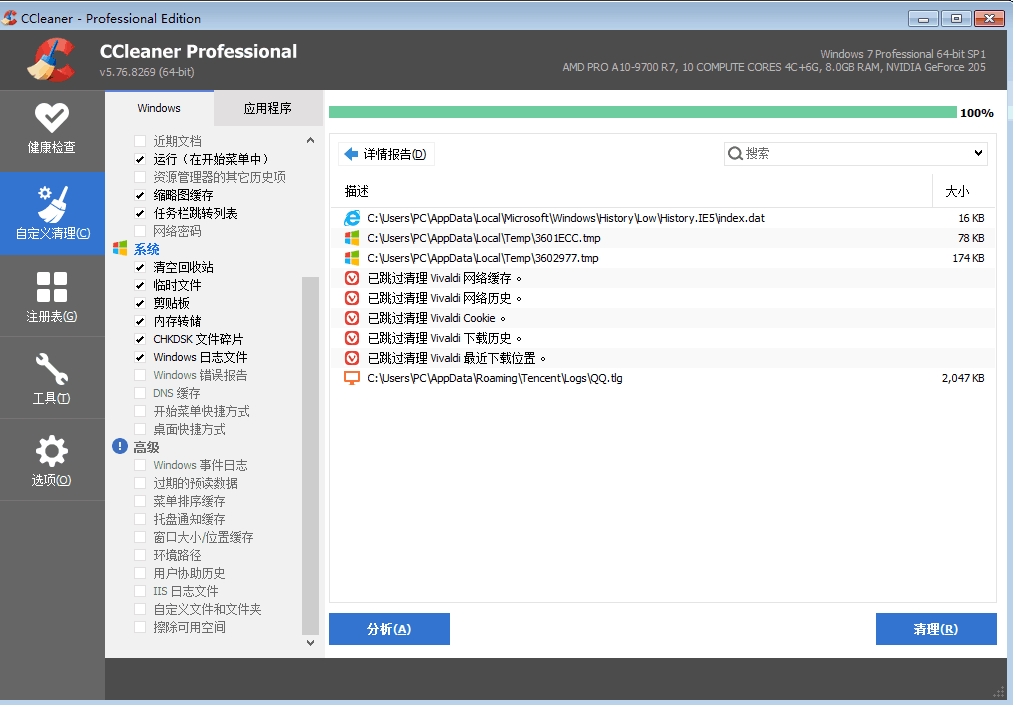This screenshot has width=1013, height=705.
Task: Switch to the 应用程序 tab
Action: pyautogui.click(x=267, y=108)
